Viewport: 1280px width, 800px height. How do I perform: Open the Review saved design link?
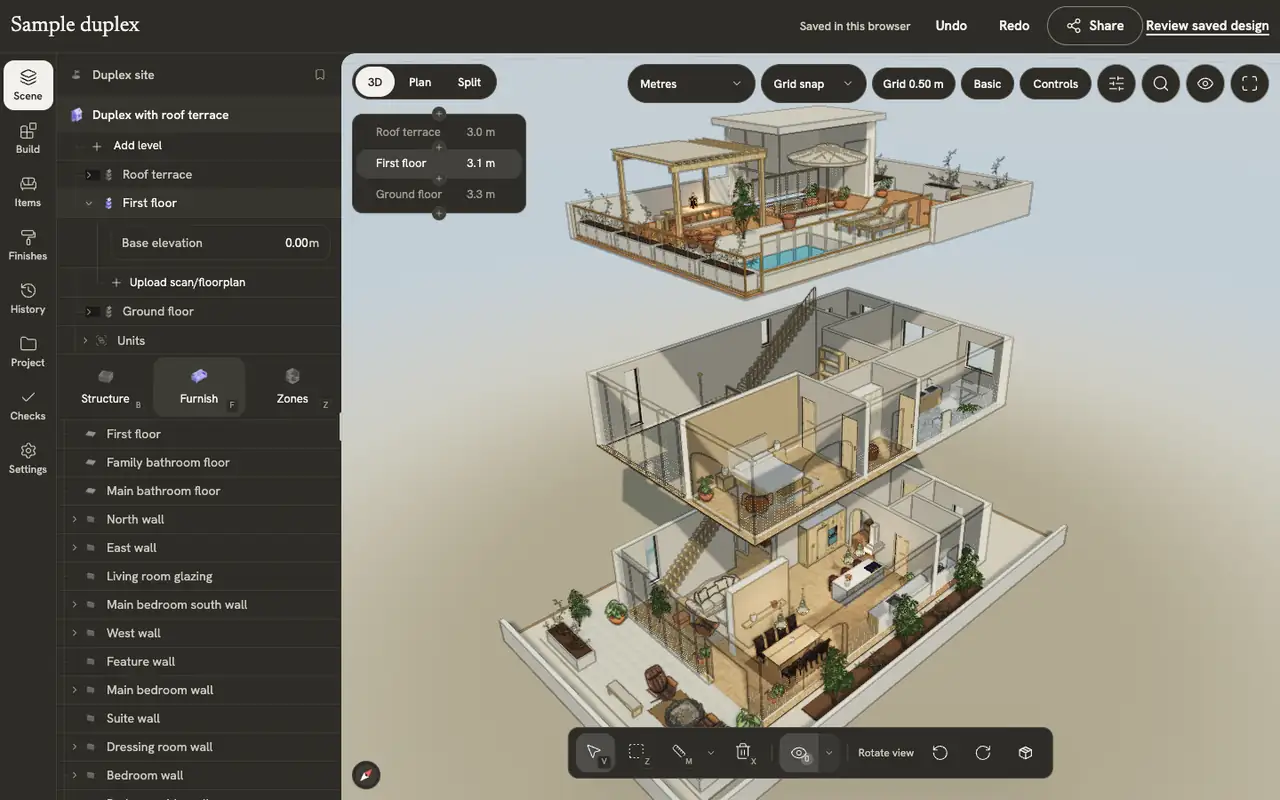[x=1207, y=26]
